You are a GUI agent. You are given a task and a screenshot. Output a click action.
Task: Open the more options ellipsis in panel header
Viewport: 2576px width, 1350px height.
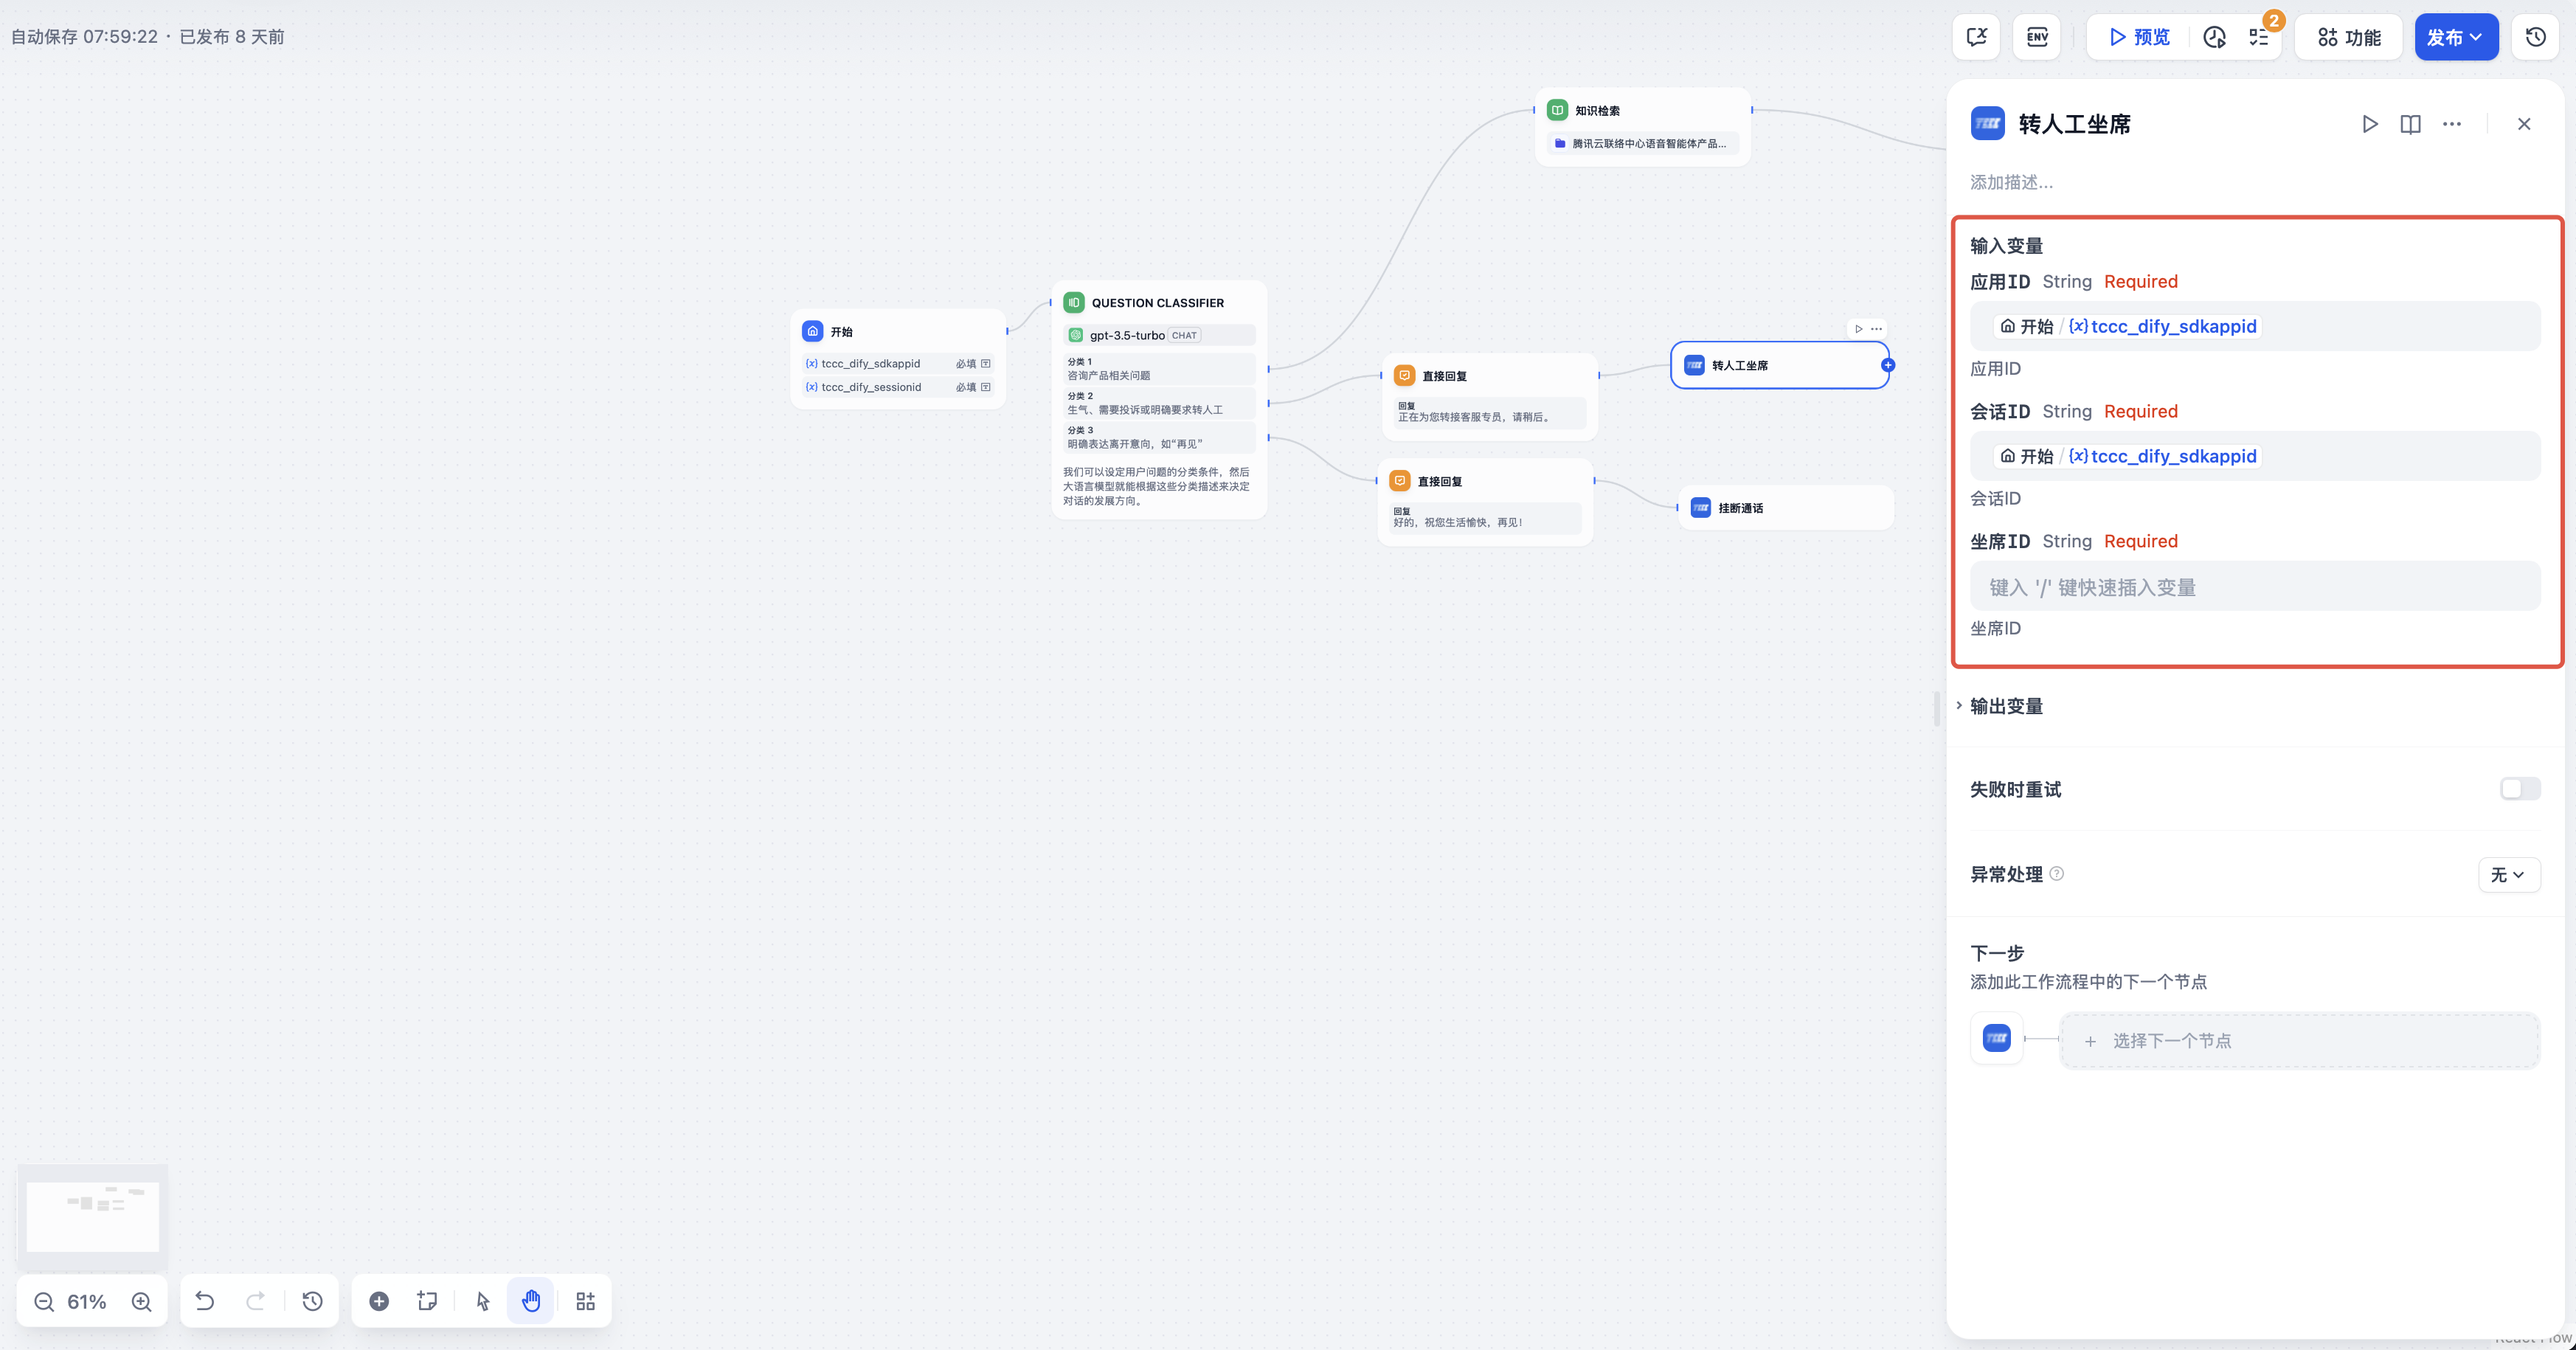pos(2452,124)
